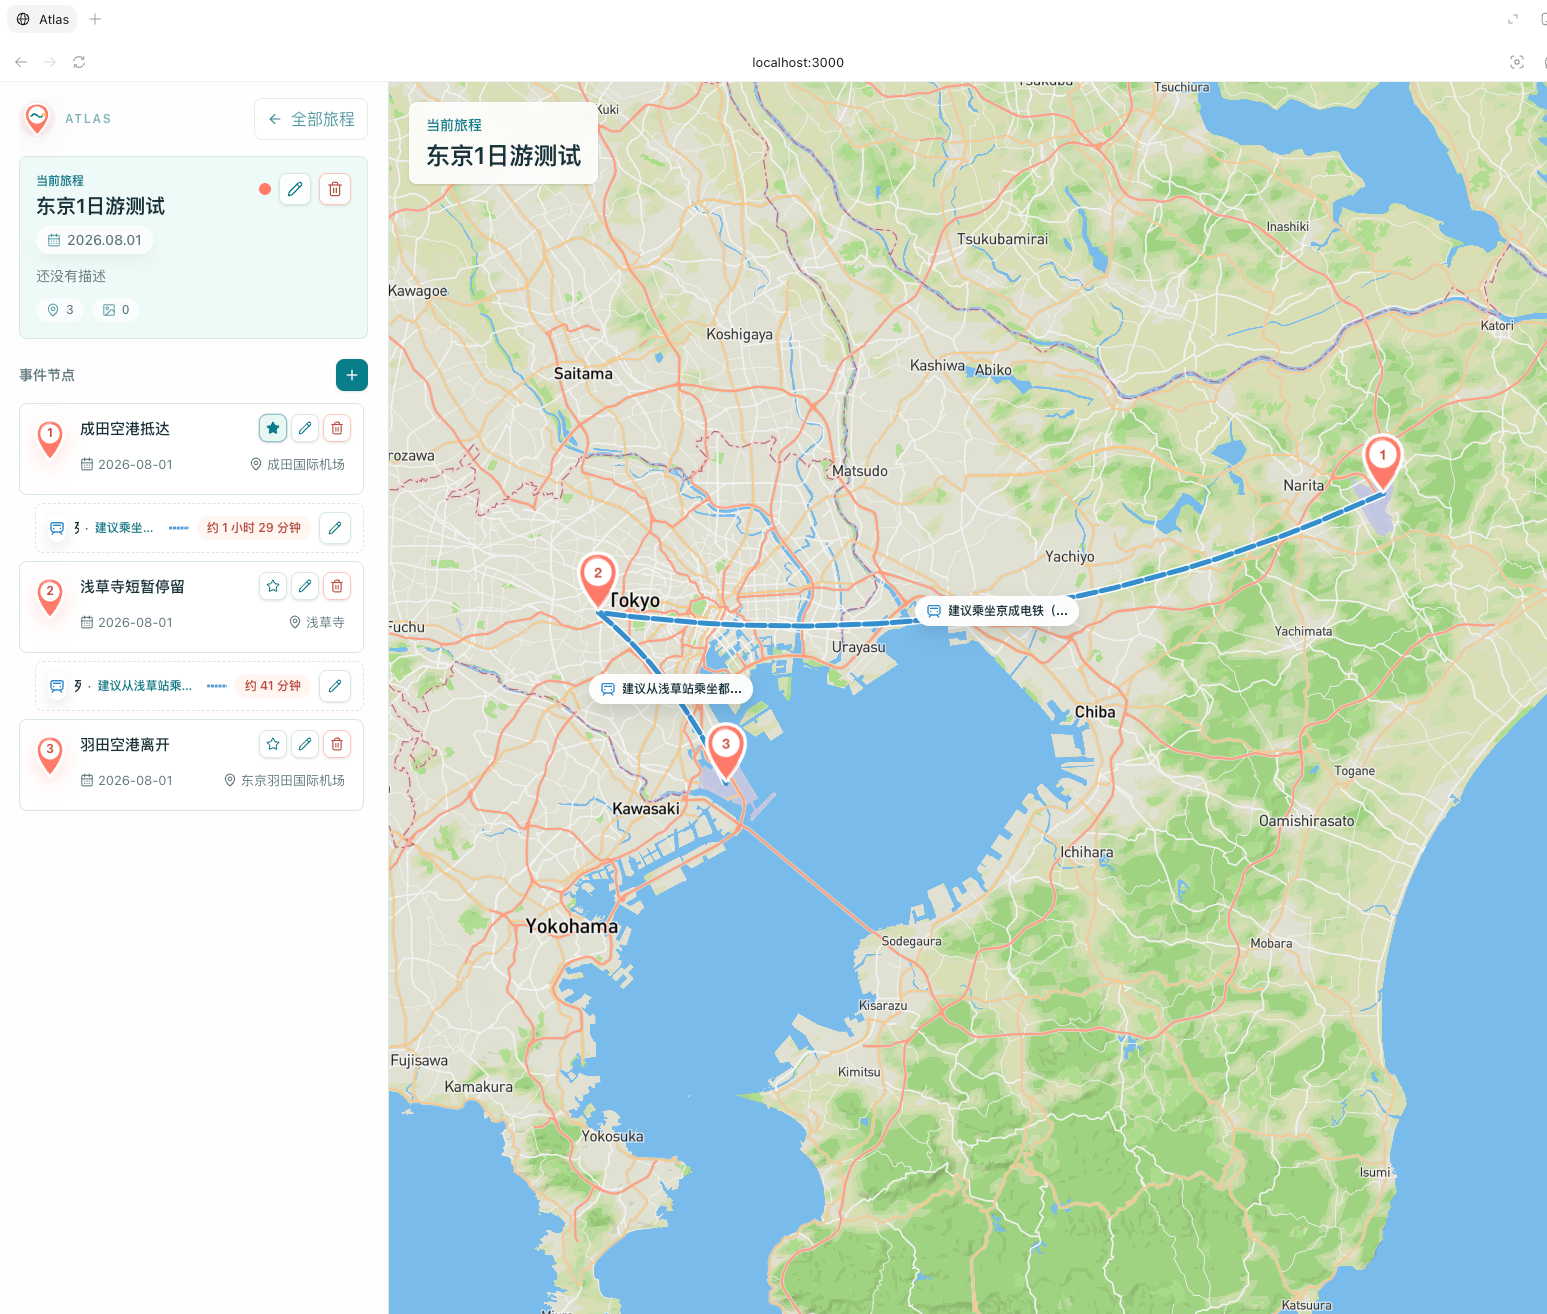The image size is (1547, 1314).
Task: Add a new 事件节点 with plus button
Action: 352,375
